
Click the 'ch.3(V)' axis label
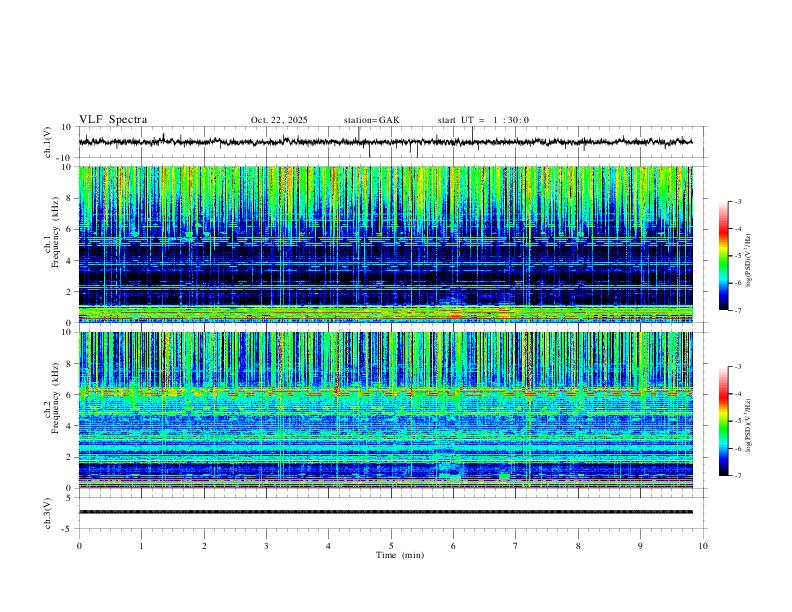pos(48,513)
